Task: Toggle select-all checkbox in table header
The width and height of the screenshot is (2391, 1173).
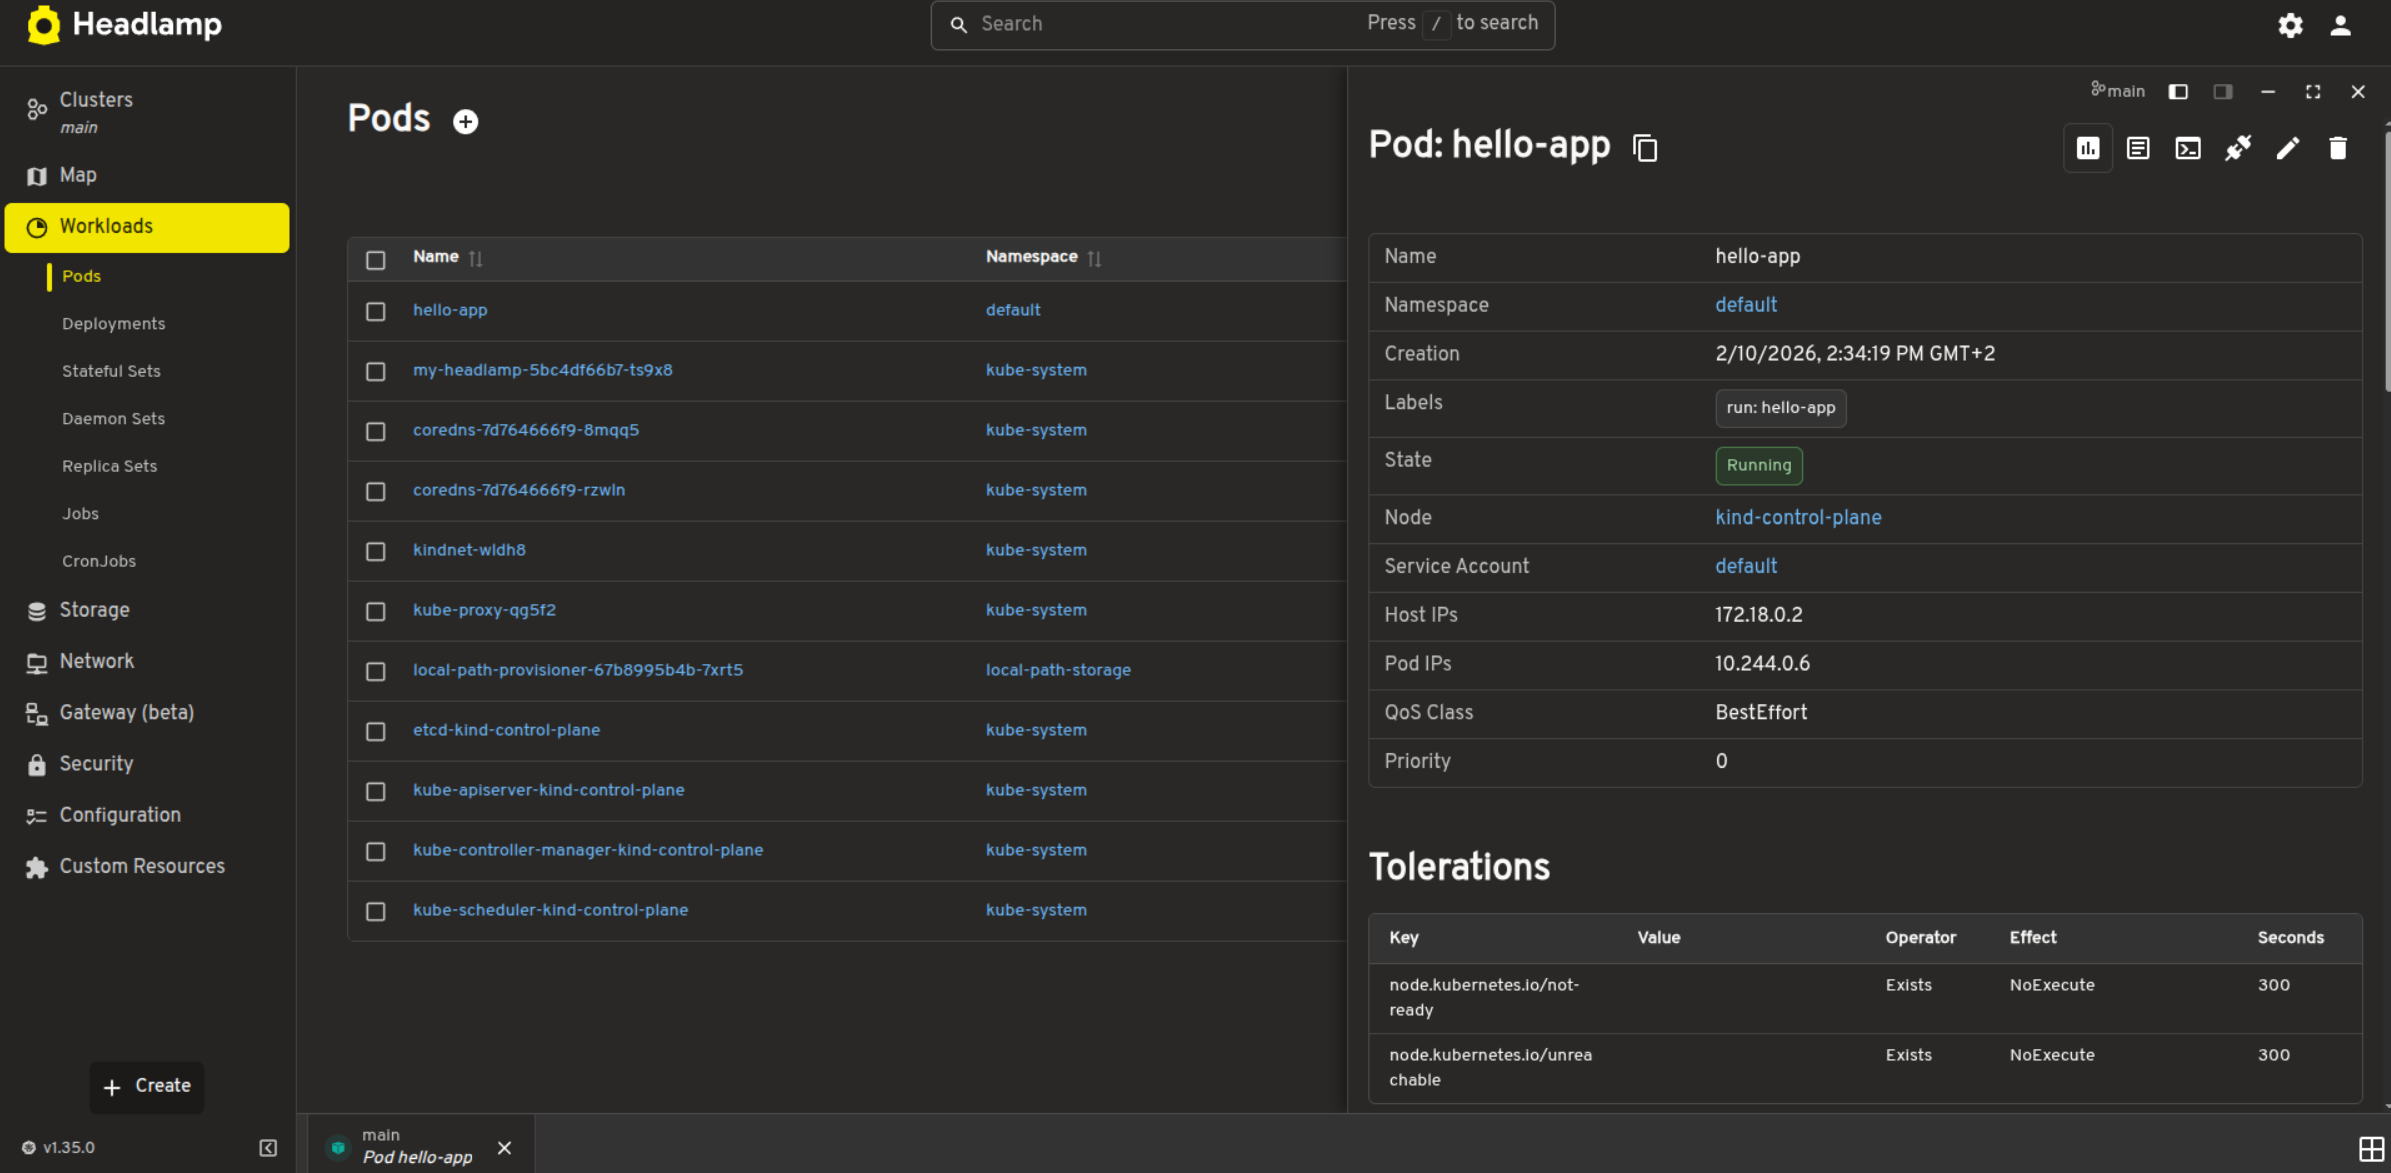Action: click(376, 260)
